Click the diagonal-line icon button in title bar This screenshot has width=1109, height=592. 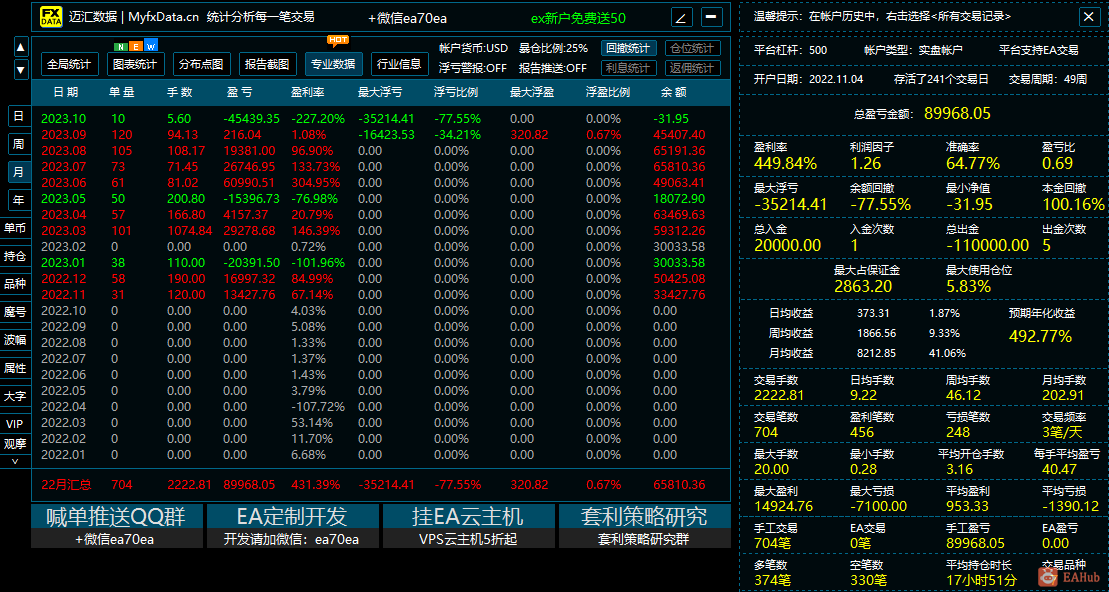point(681,17)
